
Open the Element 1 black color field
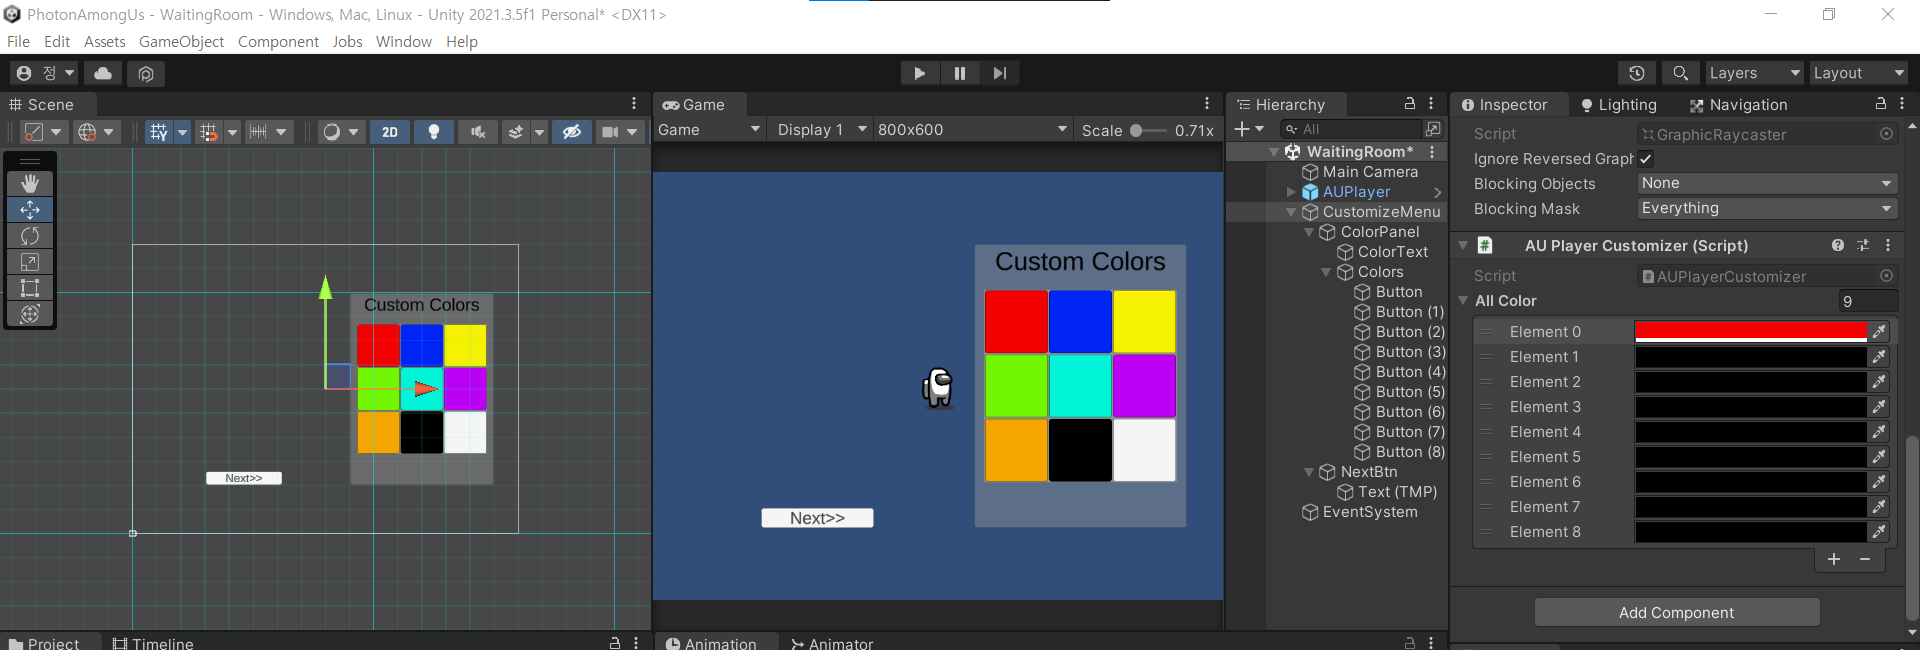pos(1751,357)
